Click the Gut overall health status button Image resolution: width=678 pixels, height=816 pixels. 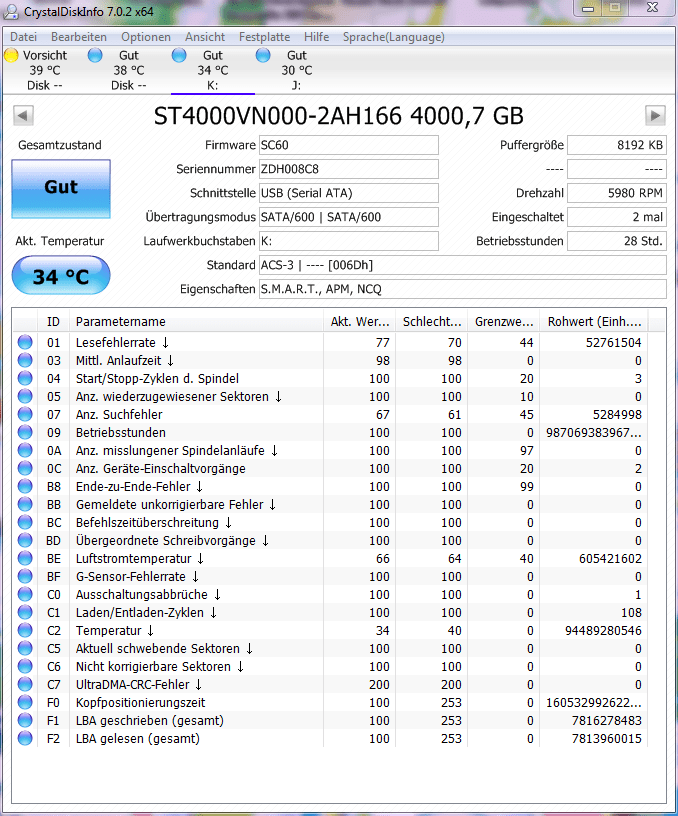[61, 188]
